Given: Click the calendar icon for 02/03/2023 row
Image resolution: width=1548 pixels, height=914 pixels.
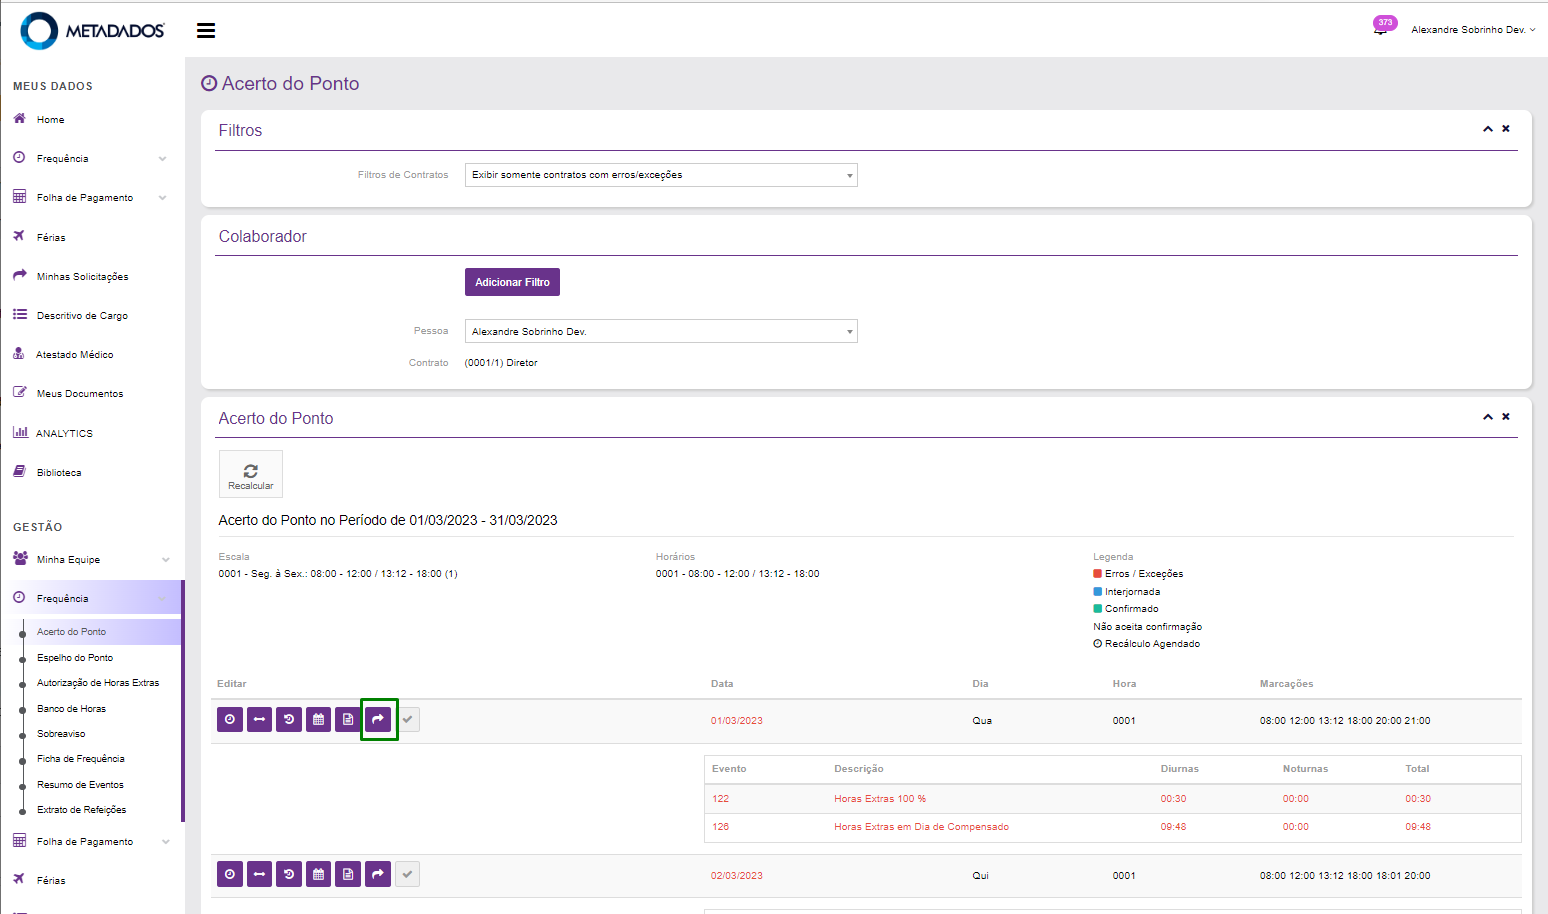Looking at the screenshot, I should pos(318,874).
